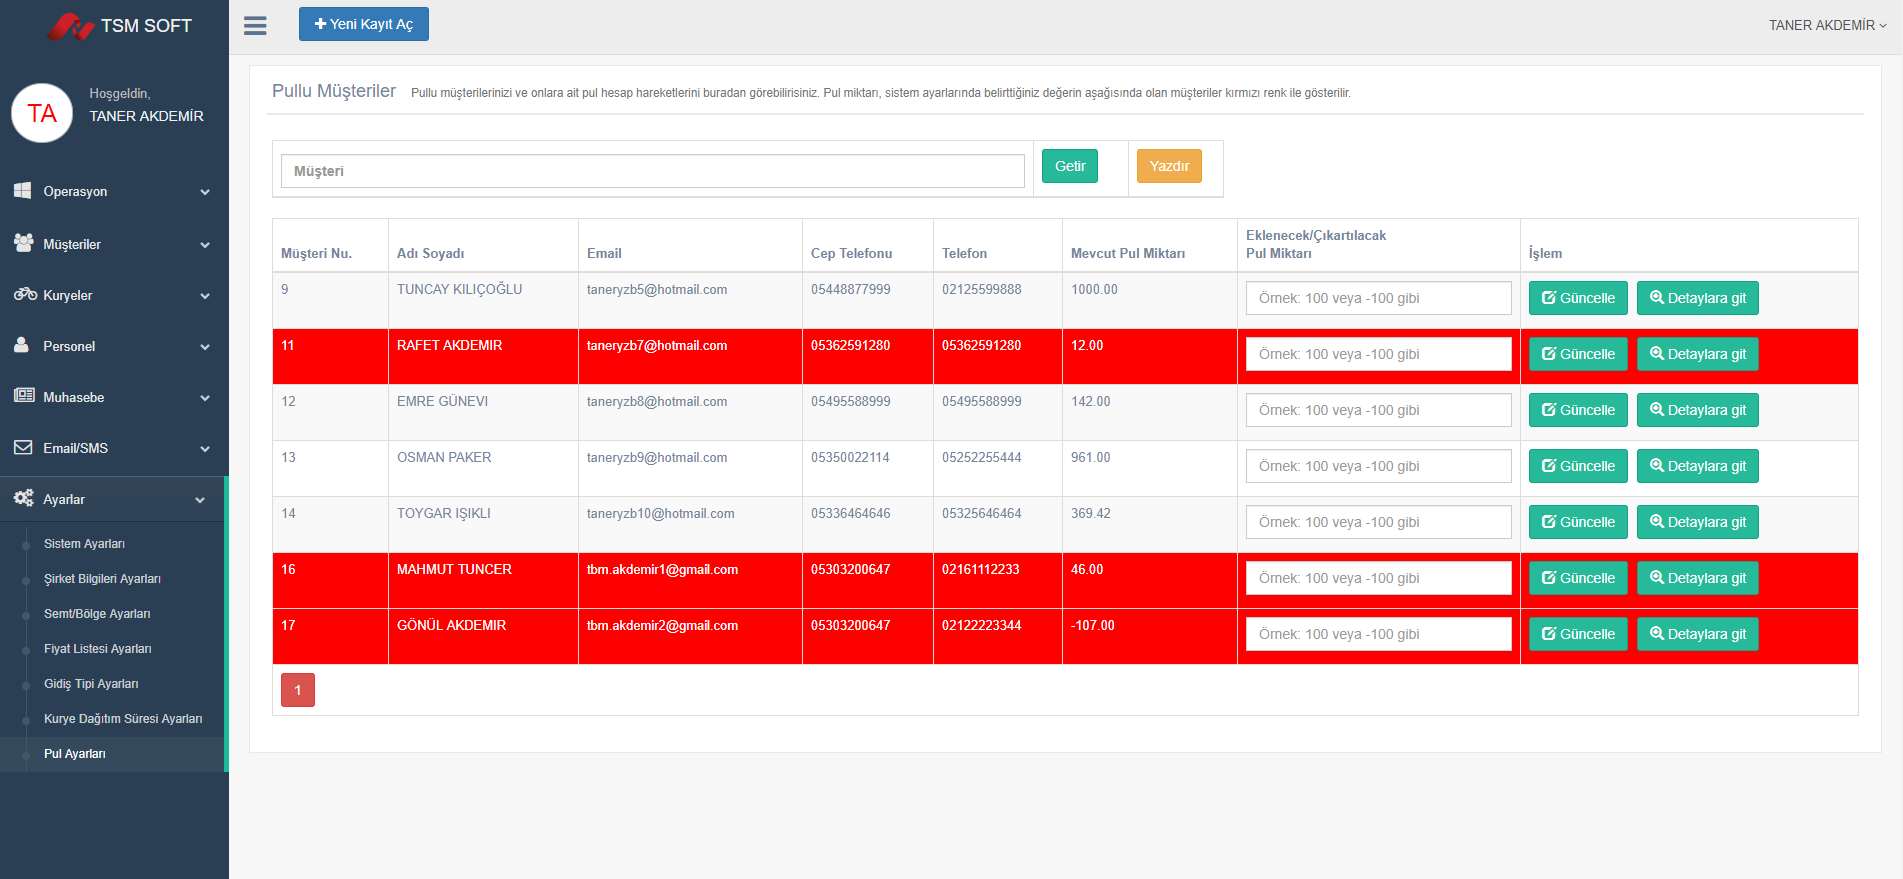Go to page 1 in pagination

(297, 690)
